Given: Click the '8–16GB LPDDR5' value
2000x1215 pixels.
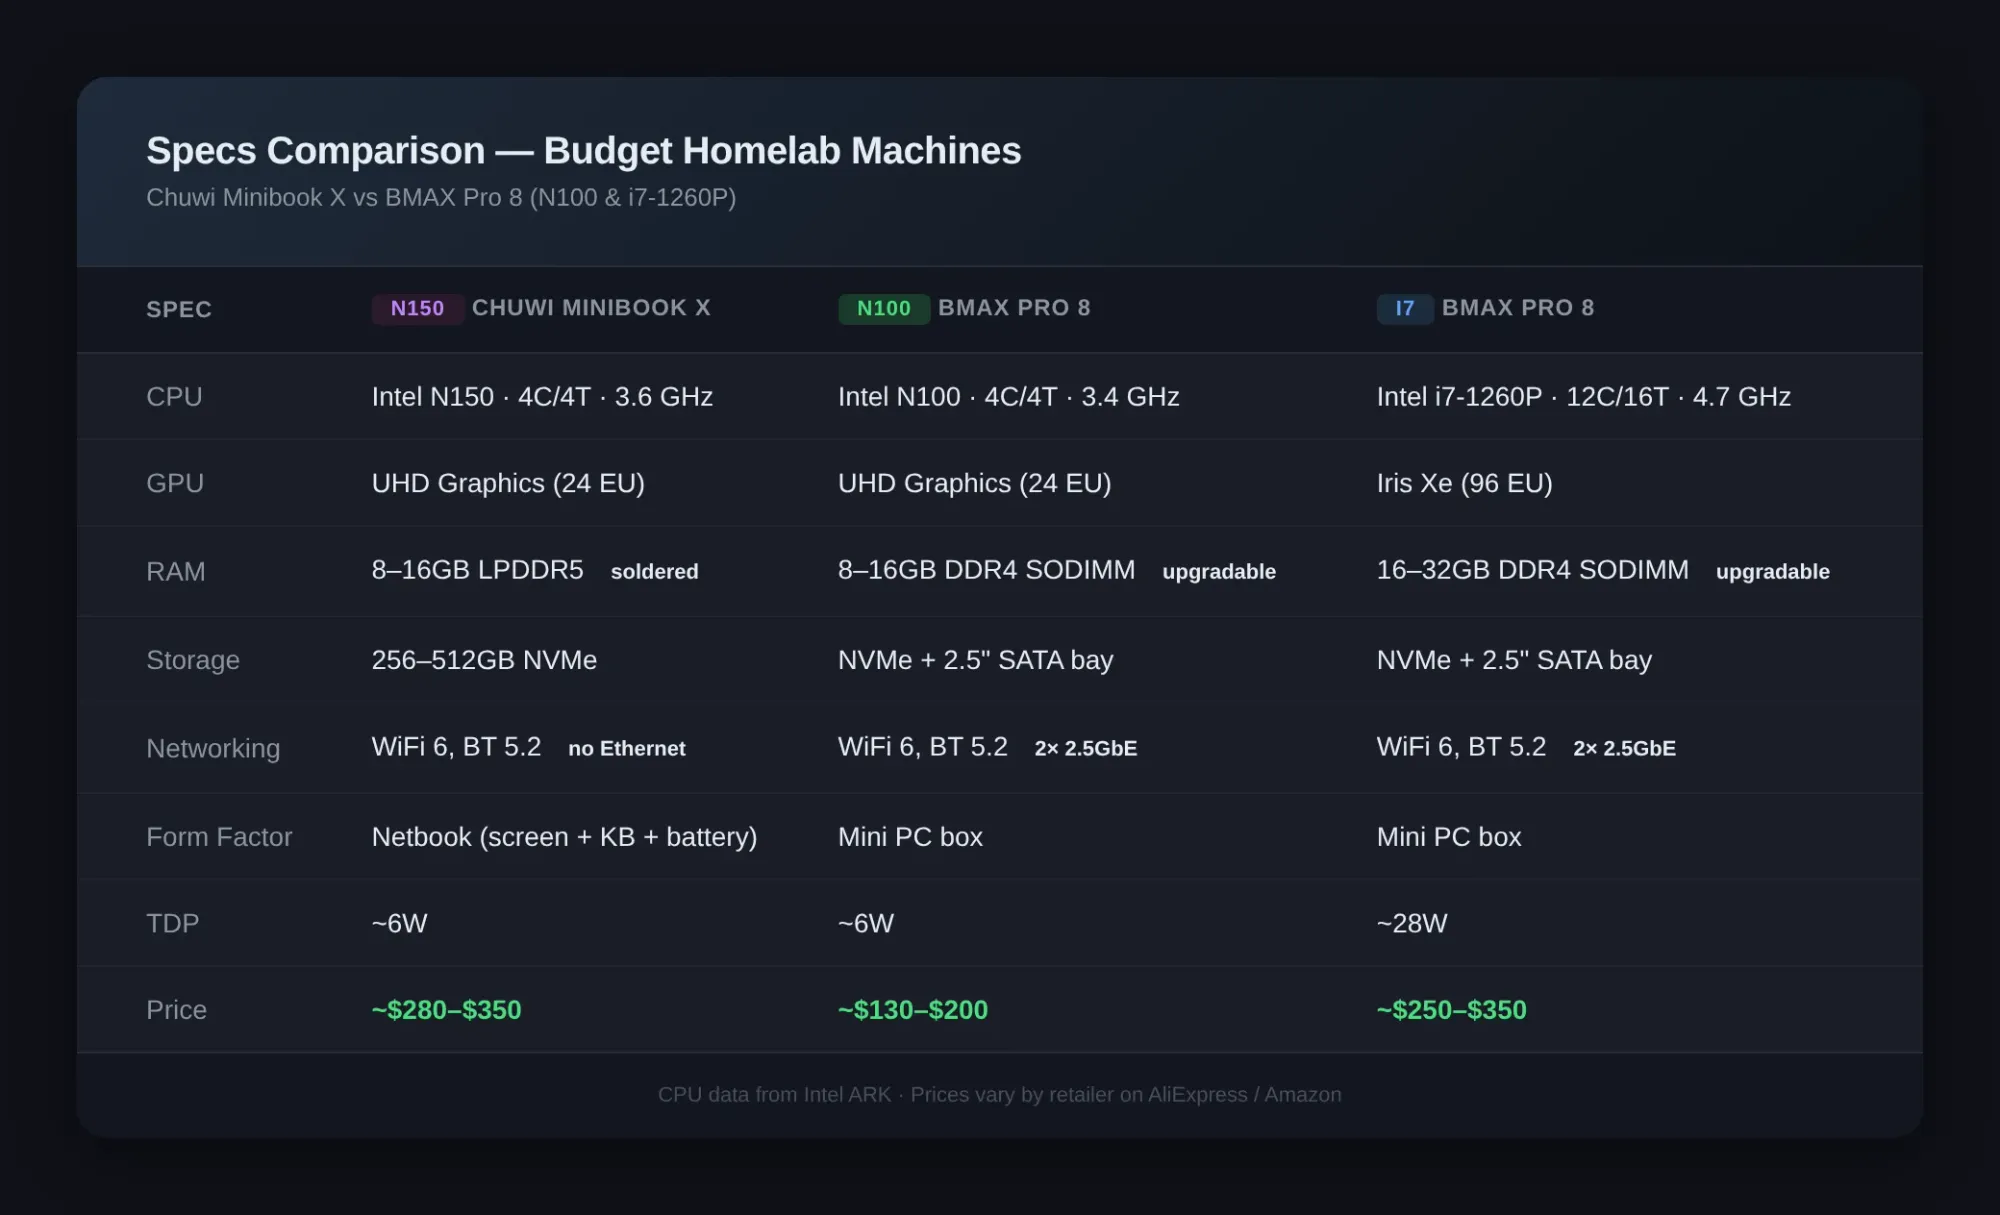Looking at the screenshot, I should [478, 570].
